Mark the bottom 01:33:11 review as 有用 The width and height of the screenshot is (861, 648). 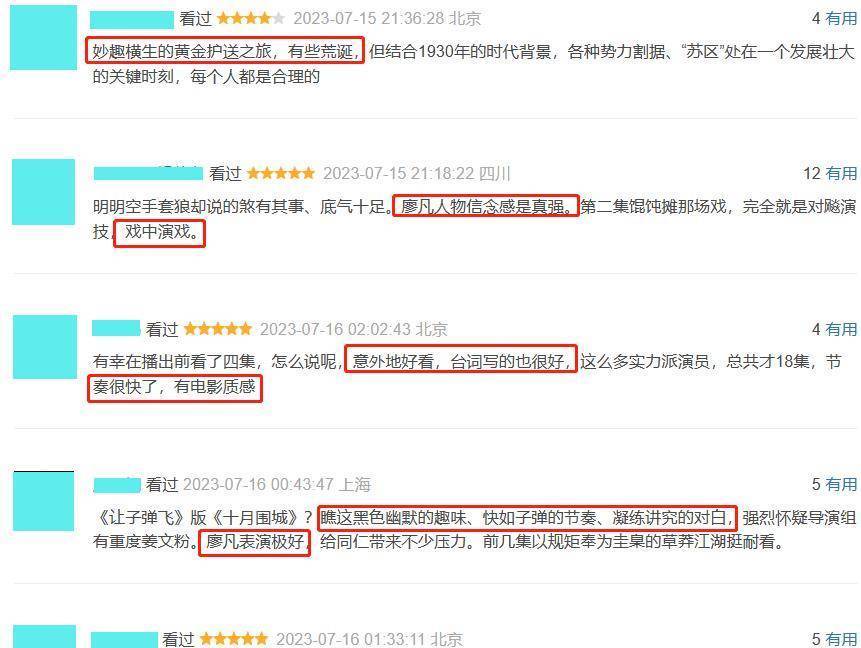[x=841, y=639]
